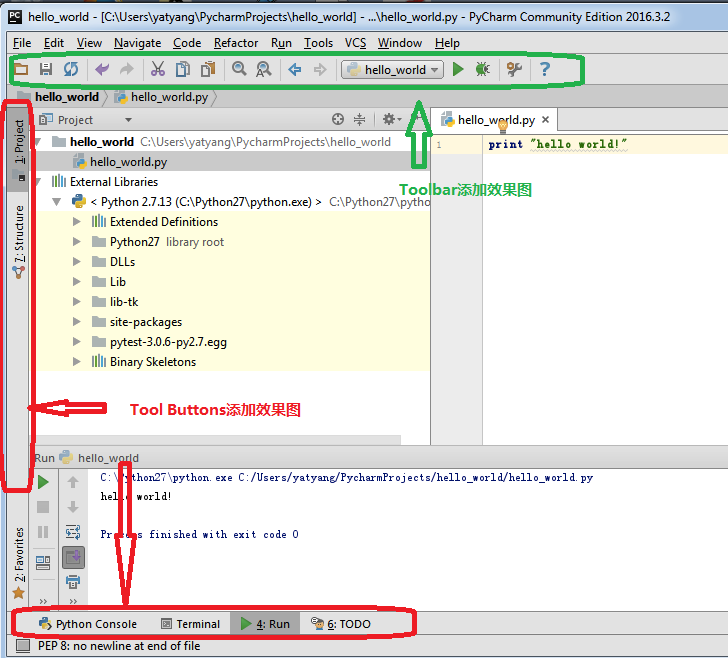Toggle the 2: Favorites tool window button
The height and width of the screenshot is (663, 728).
click(x=19, y=562)
